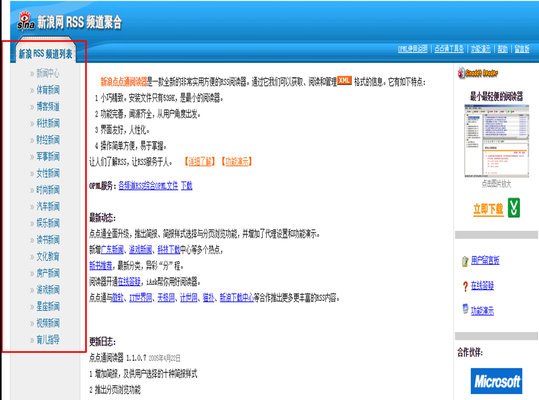Image resolution: width=539 pixels, height=400 pixels.
Task: Click the red question mark icon
Action: (465, 286)
